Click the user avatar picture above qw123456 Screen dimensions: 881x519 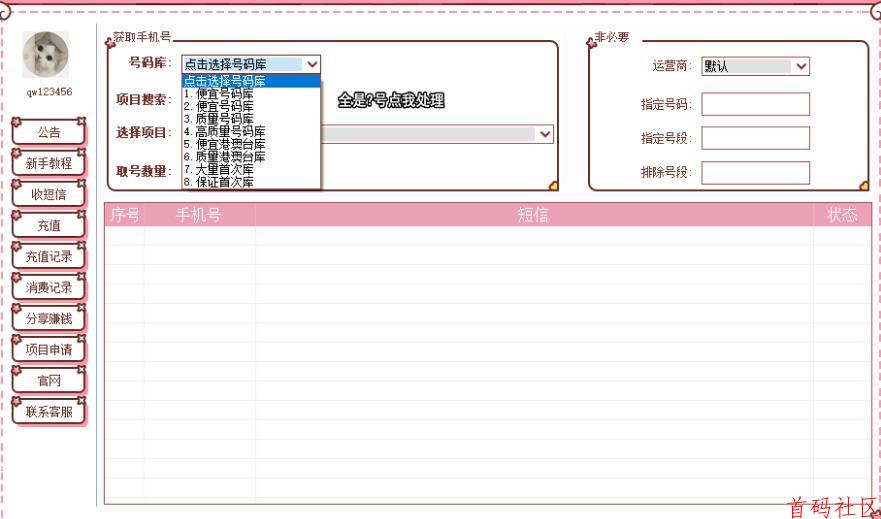[x=46, y=54]
